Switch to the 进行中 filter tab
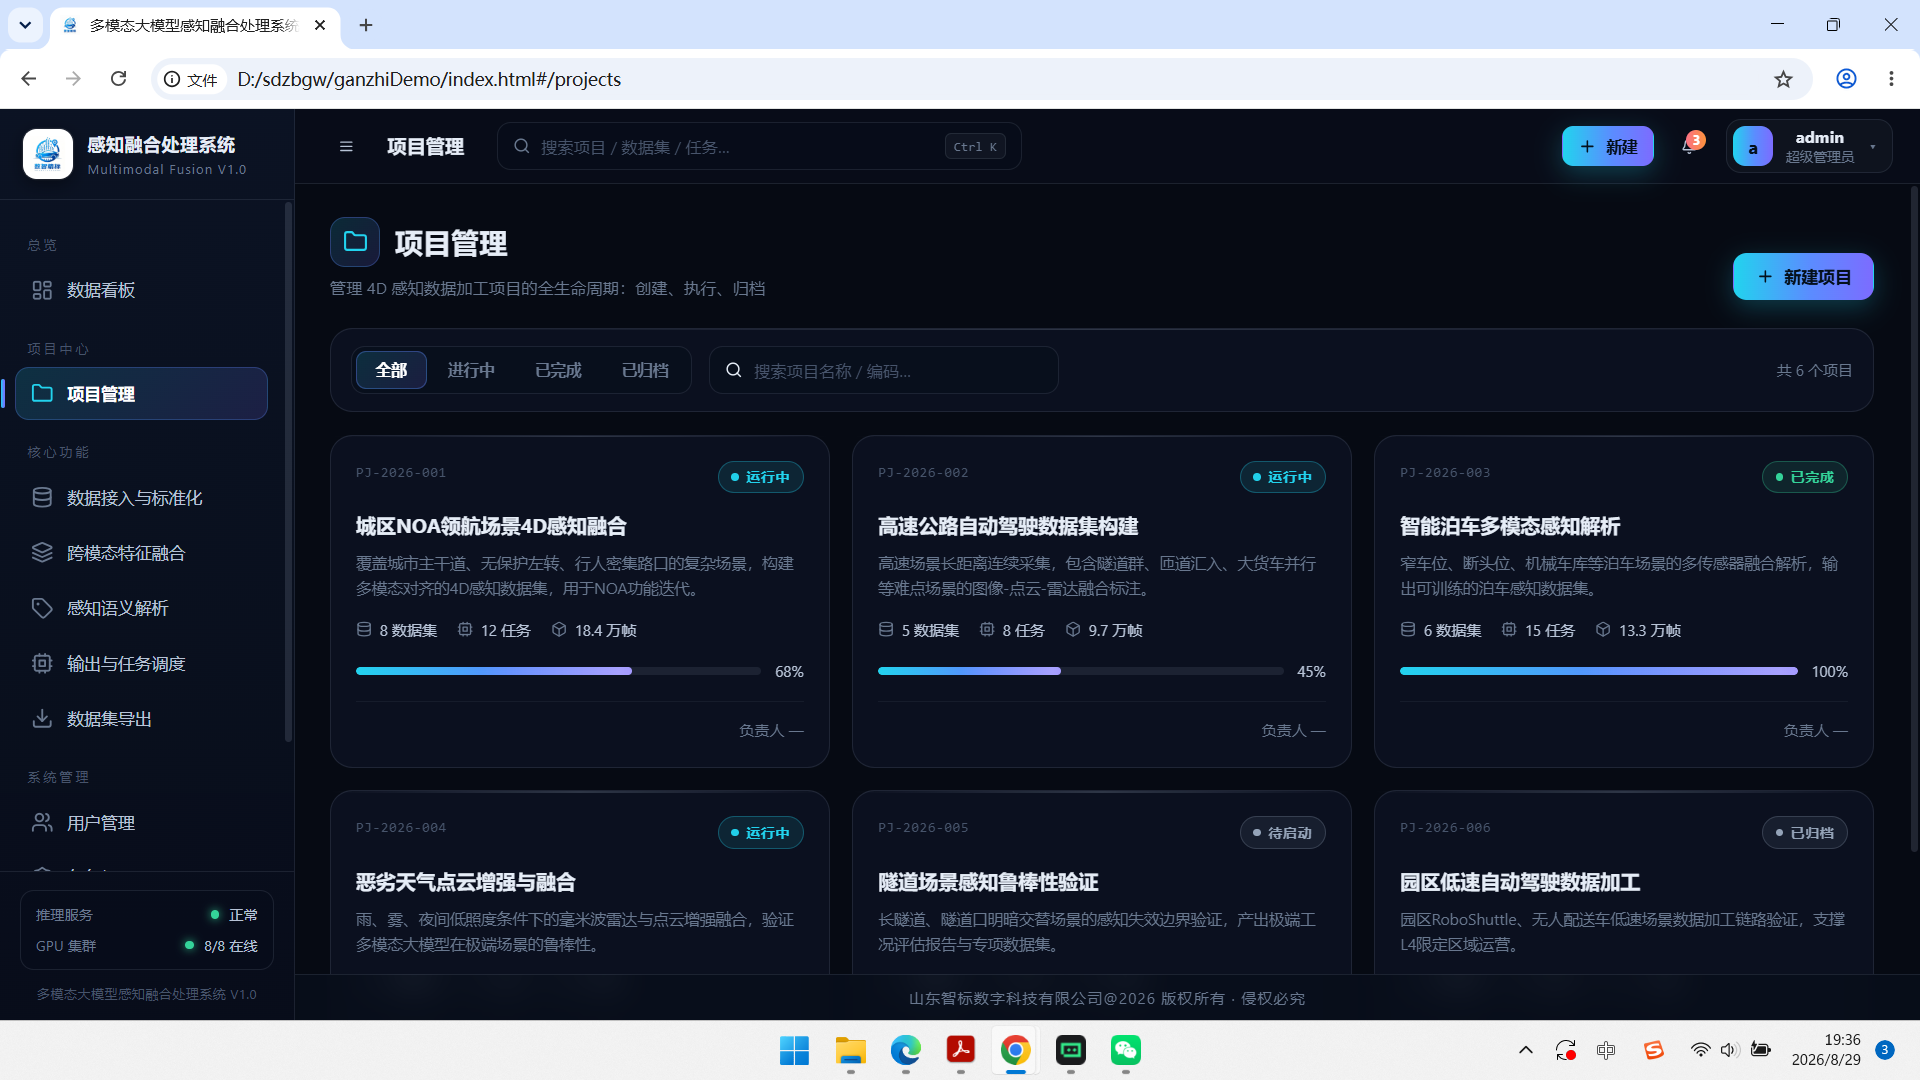This screenshot has height=1080, width=1920. pos(471,370)
